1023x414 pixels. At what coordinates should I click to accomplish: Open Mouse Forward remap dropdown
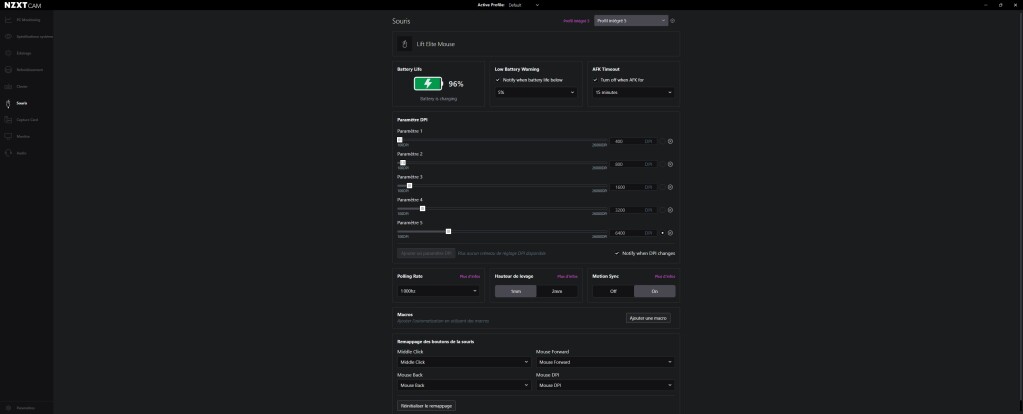click(605, 362)
